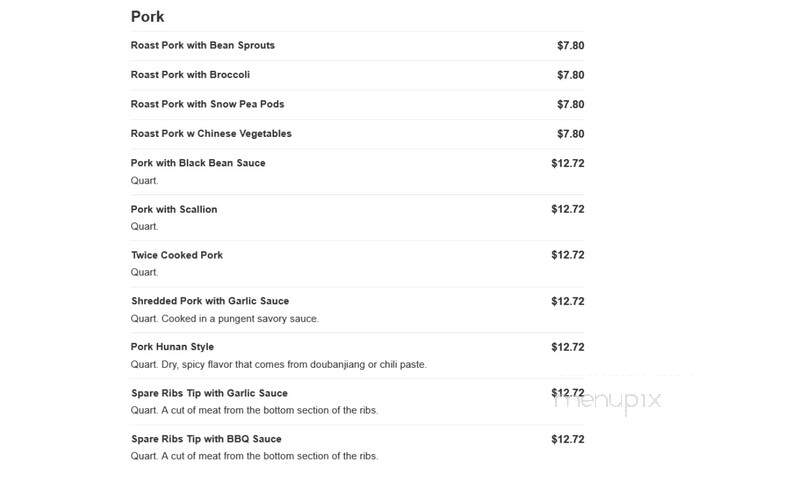This screenshot has width=787, height=483.
Task: Click Shredded Pork pungent savory sauce description
Action: pos(224,319)
